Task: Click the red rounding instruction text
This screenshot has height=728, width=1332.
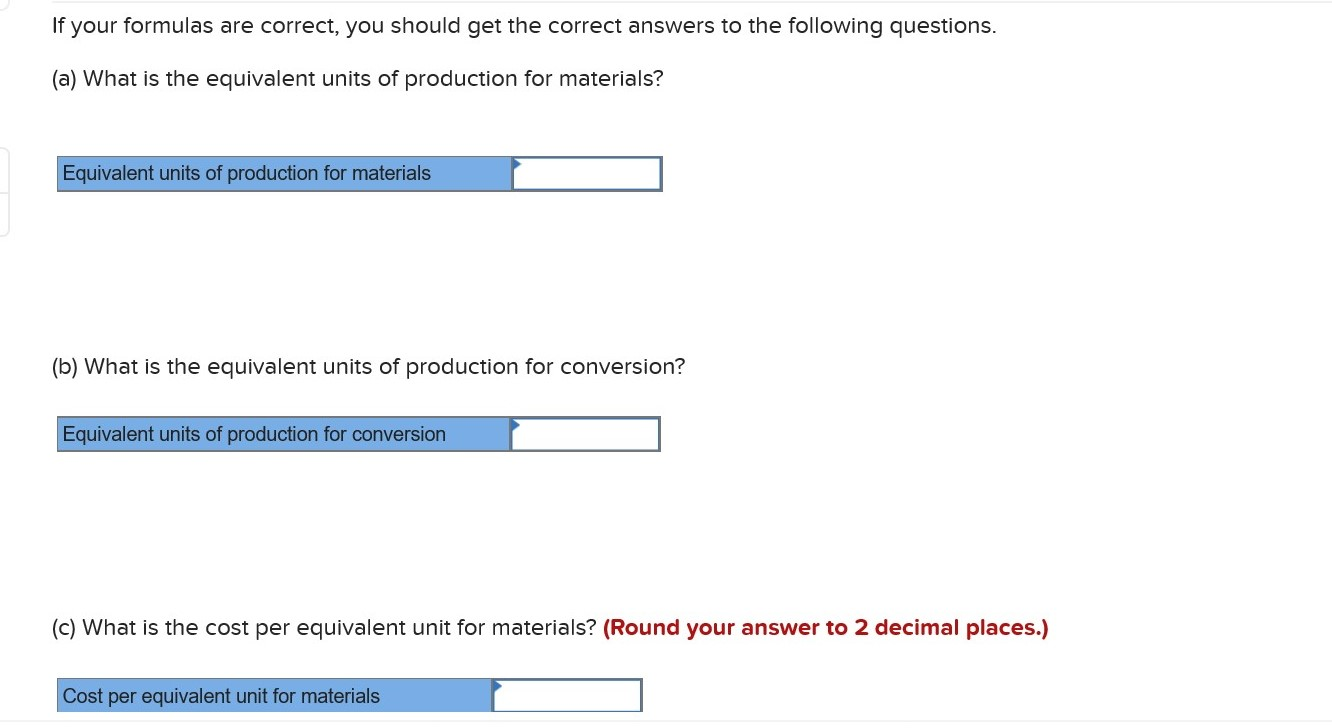Action: pyautogui.click(x=824, y=627)
